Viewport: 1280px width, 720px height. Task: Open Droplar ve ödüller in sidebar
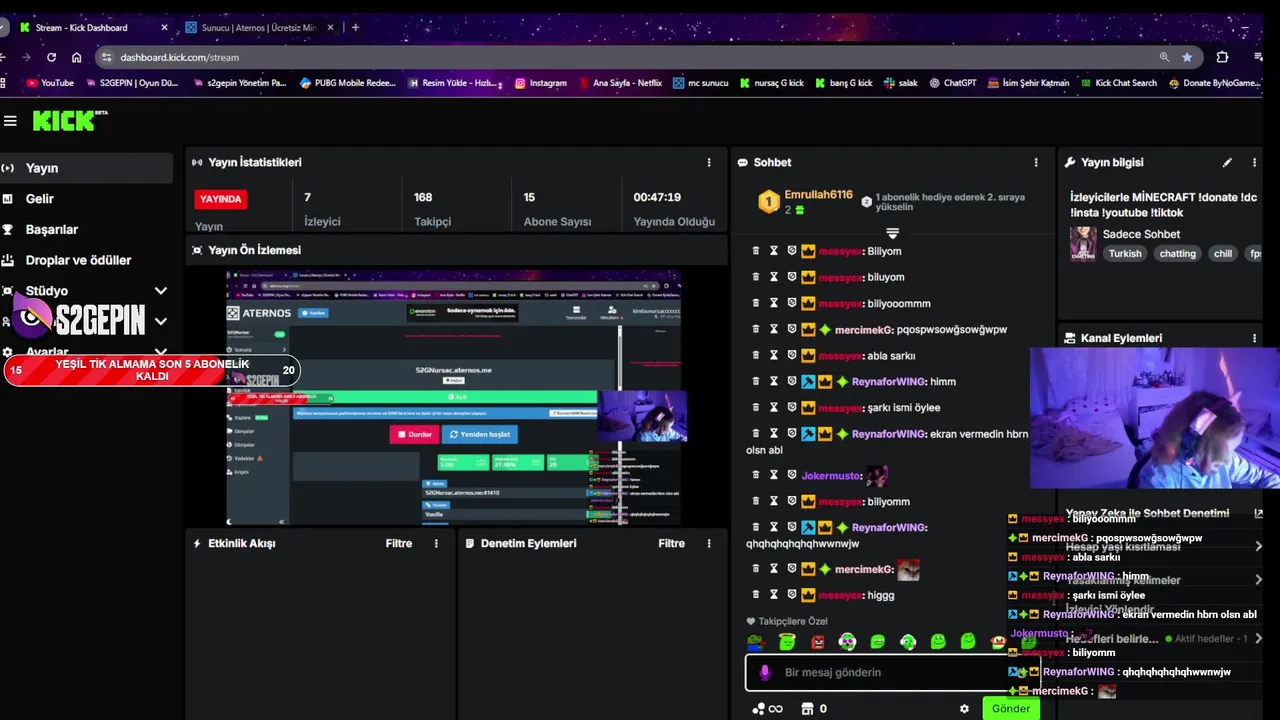click(x=87, y=260)
